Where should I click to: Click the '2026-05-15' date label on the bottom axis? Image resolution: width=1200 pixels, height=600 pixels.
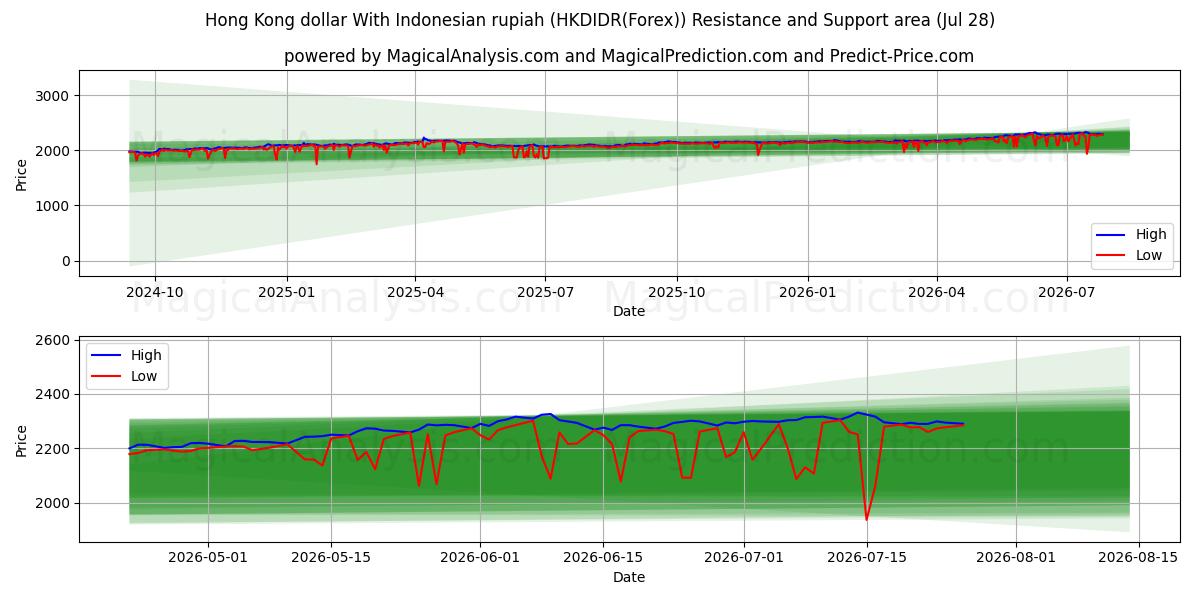pos(331,558)
